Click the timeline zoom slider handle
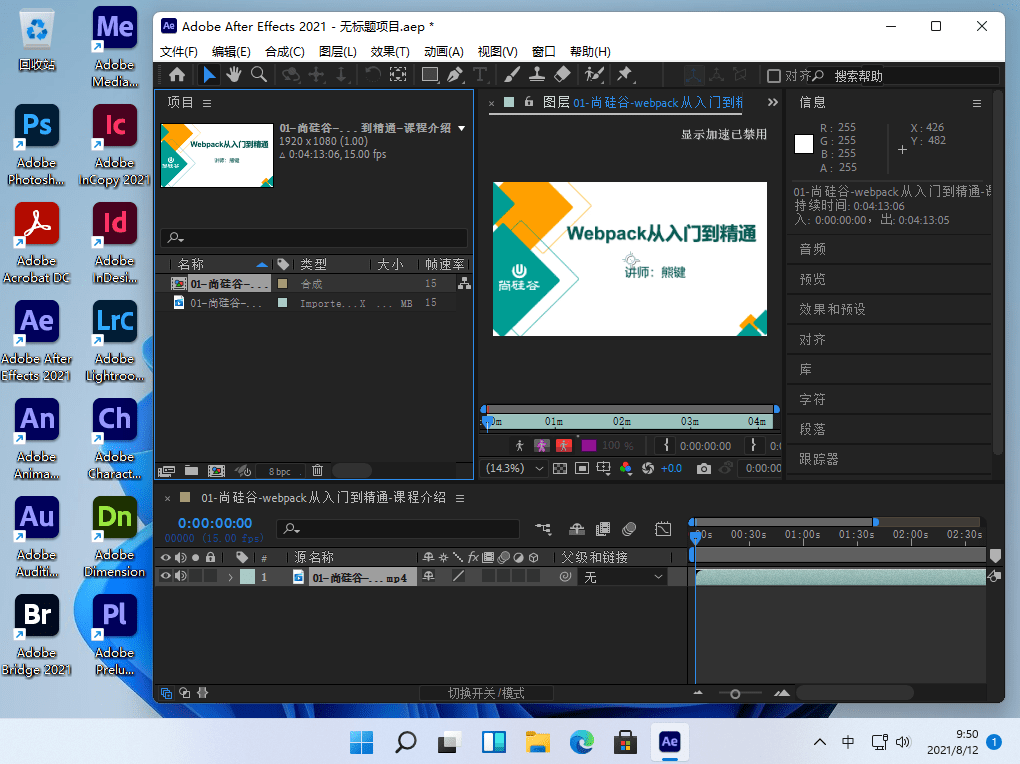This screenshot has width=1020, height=764. click(x=735, y=694)
